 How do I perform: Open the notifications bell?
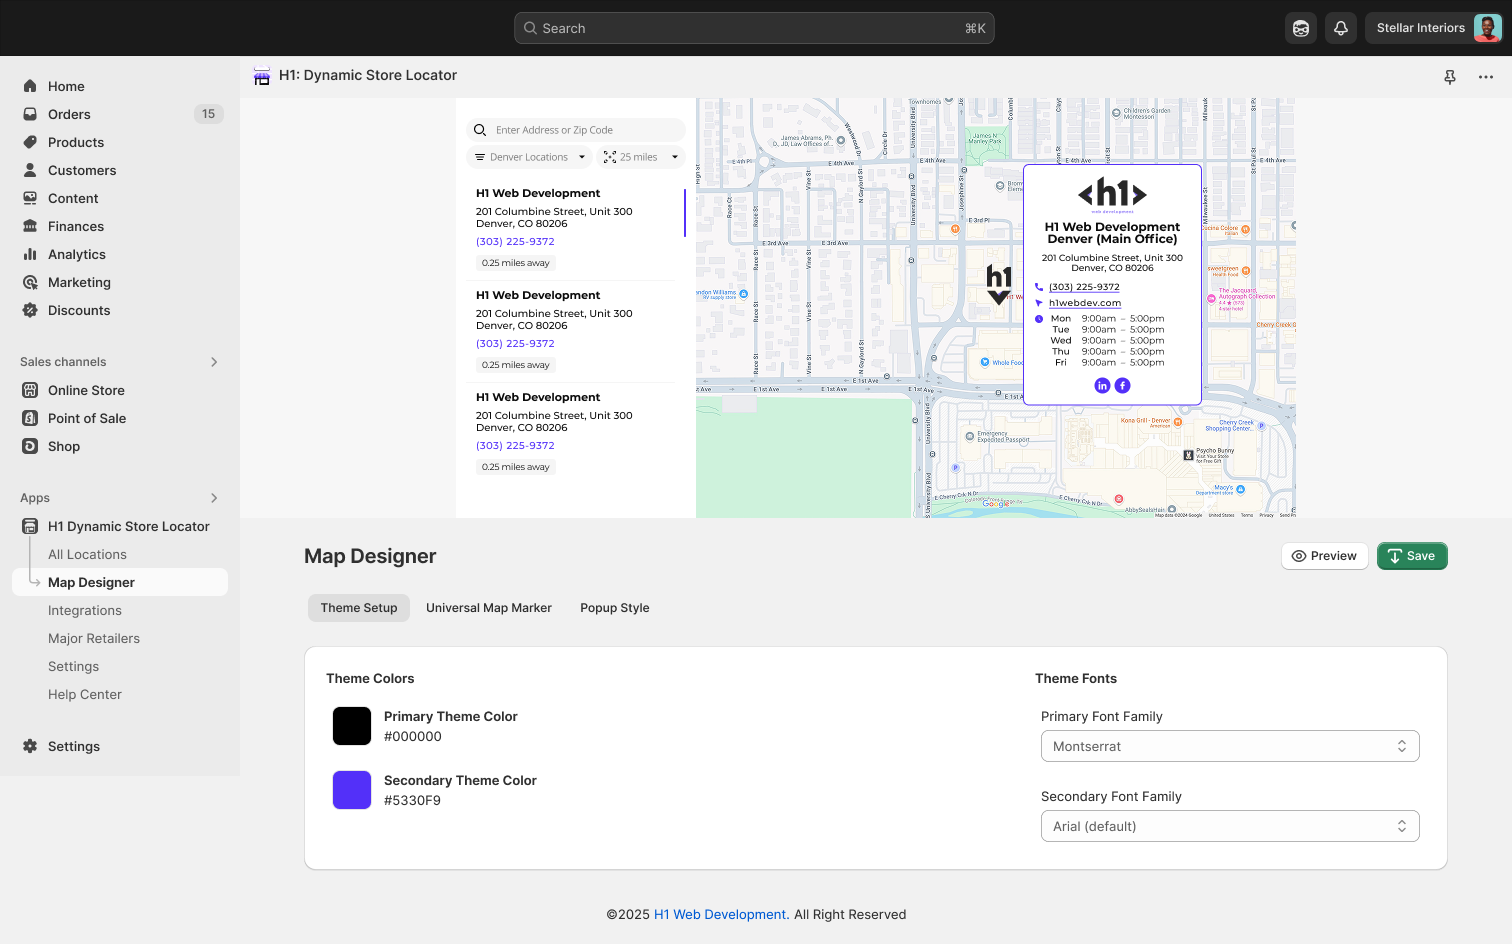coord(1341,28)
